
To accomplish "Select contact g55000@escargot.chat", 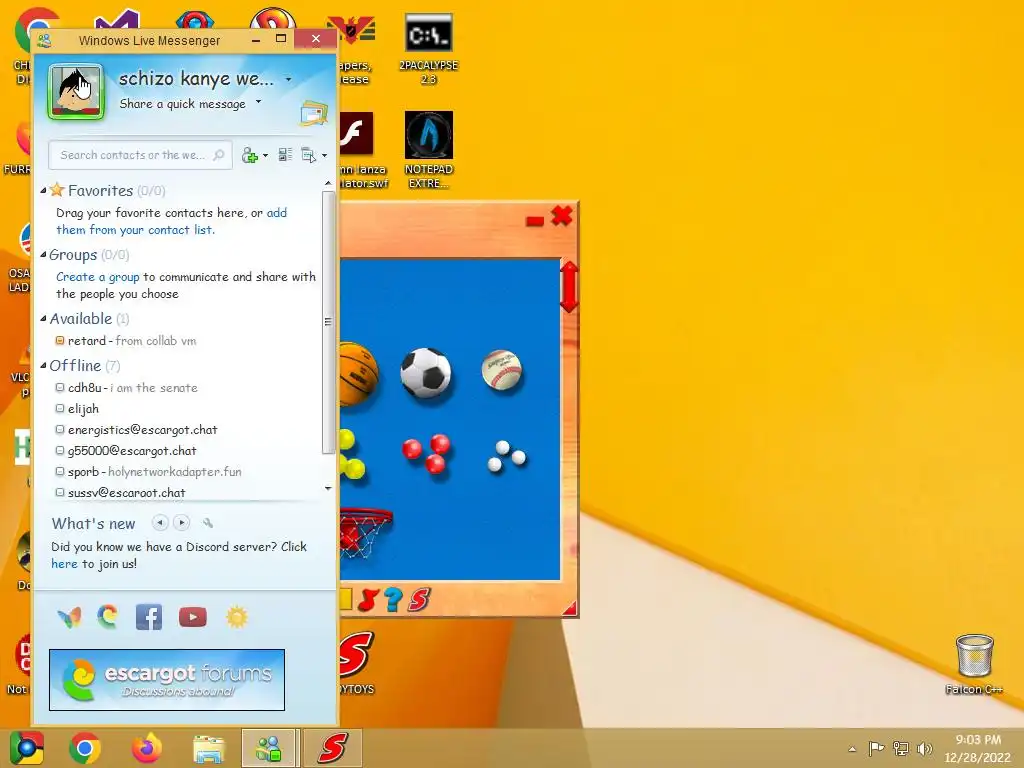I will click(x=125, y=451).
